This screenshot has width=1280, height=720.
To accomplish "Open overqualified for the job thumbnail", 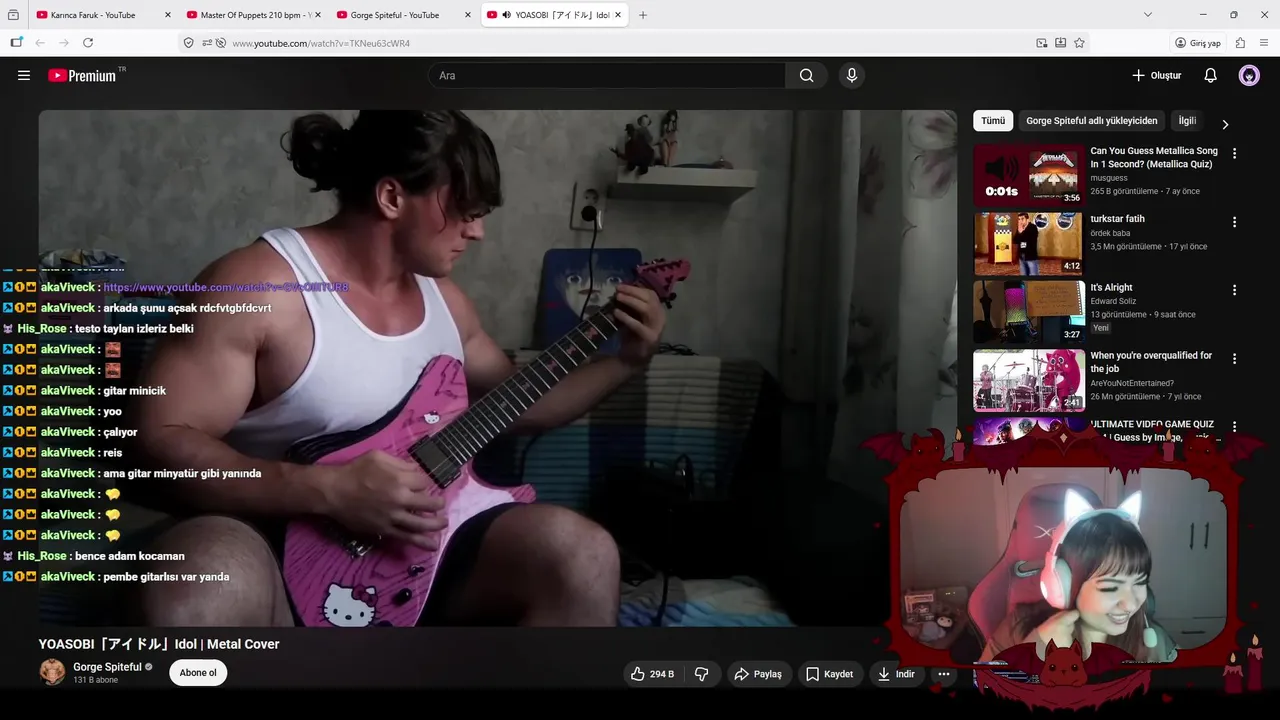I will pyautogui.click(x=1029, y=380).
